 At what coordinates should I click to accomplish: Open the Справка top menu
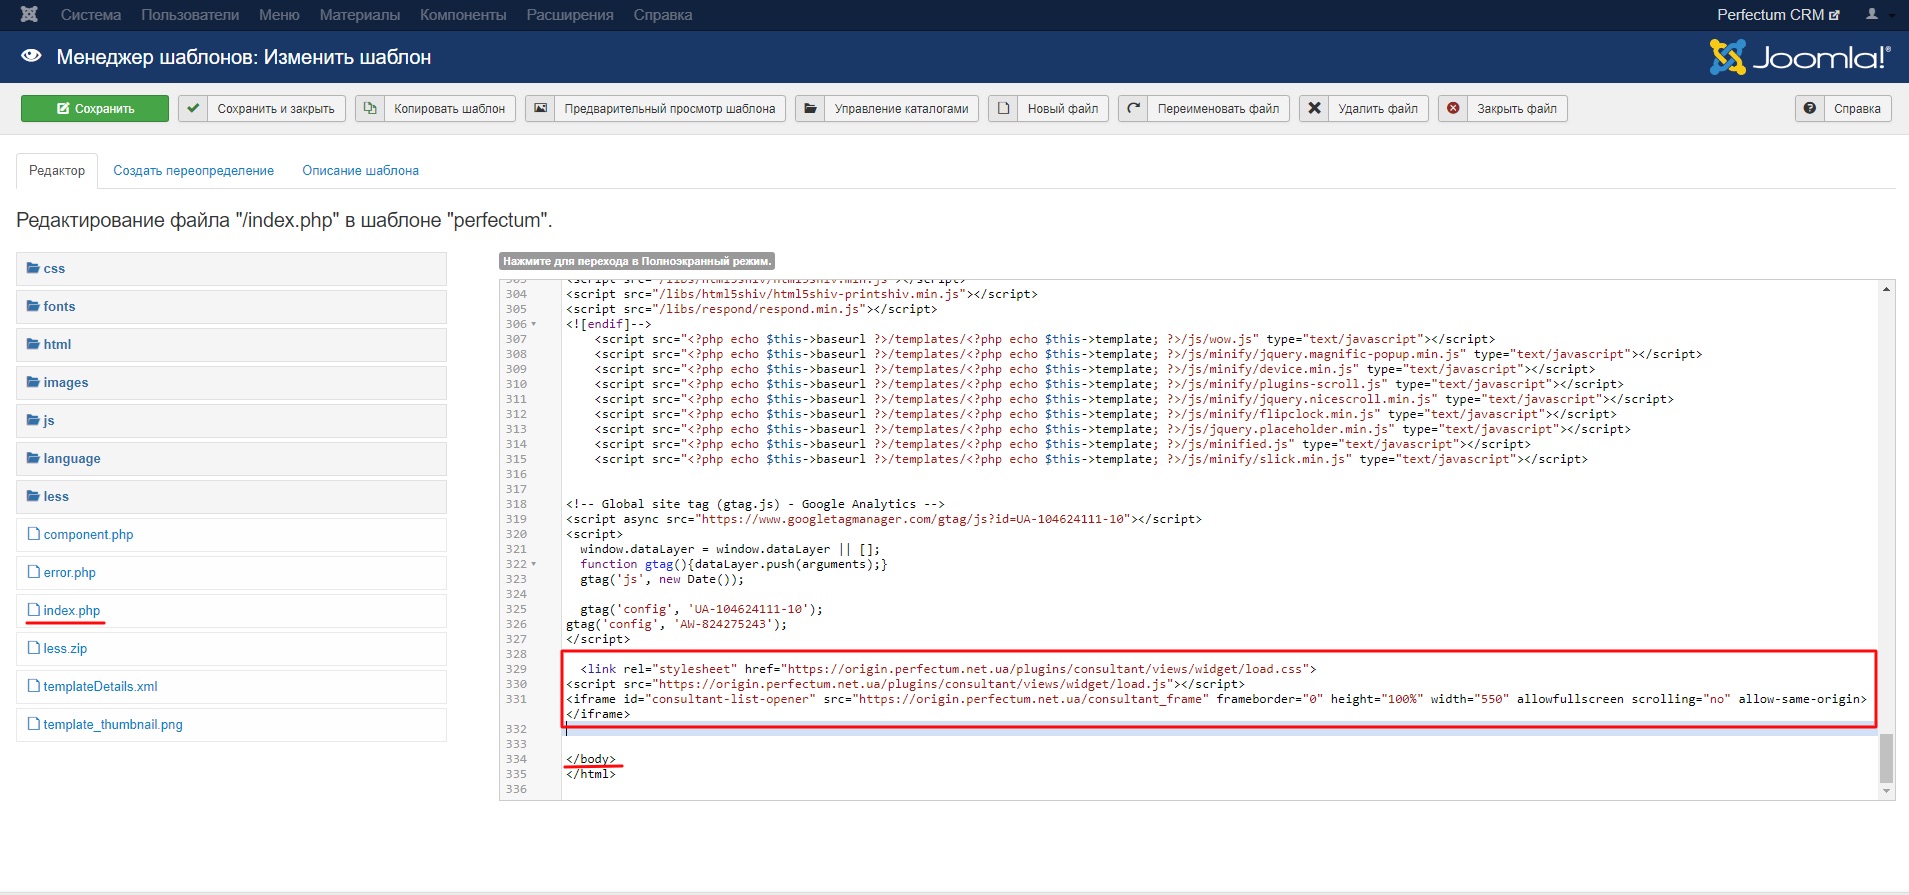point(663,15)
